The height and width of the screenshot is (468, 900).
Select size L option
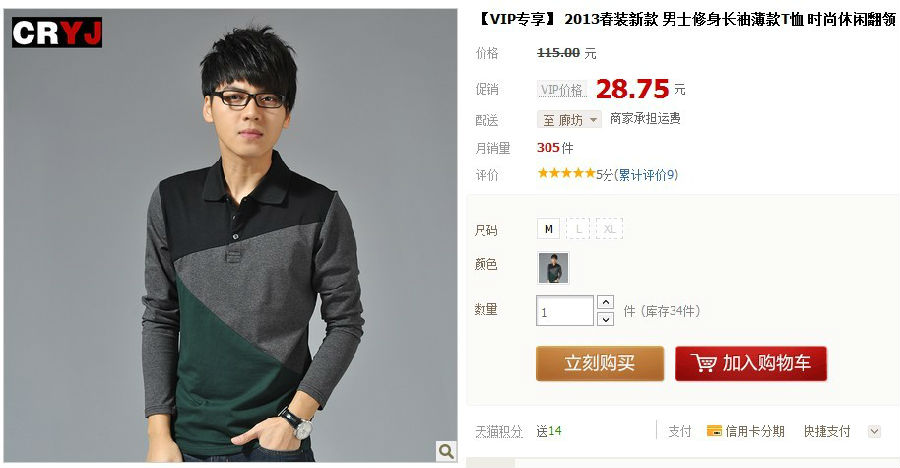579,229
